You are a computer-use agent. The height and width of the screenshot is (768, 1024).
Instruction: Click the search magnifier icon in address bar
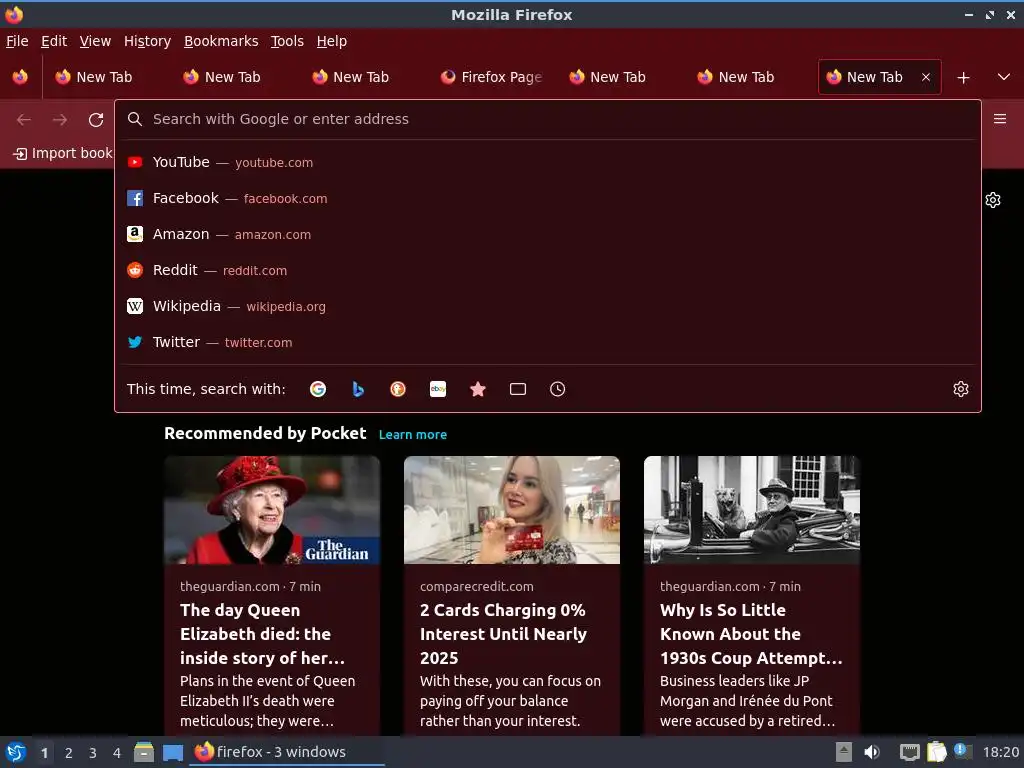click(x=135, y=119)
